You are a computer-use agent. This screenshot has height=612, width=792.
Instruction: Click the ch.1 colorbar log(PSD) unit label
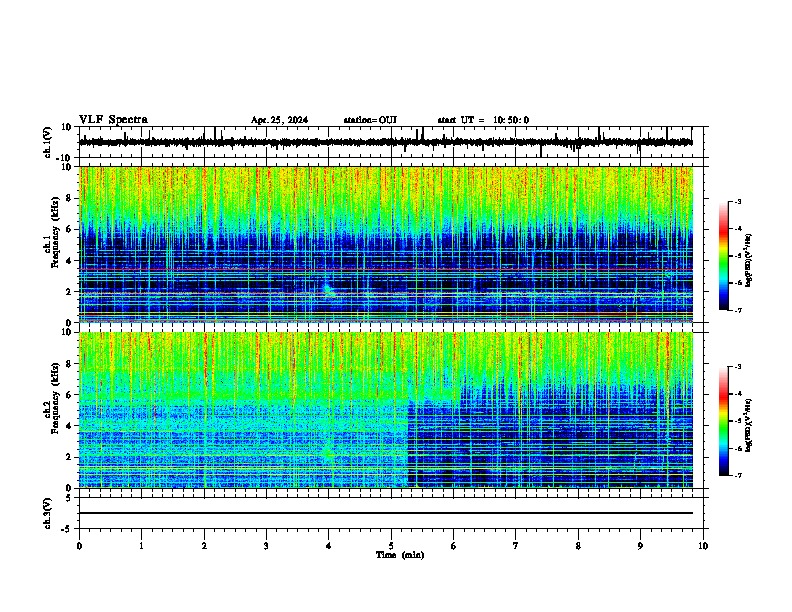point(749,260)
